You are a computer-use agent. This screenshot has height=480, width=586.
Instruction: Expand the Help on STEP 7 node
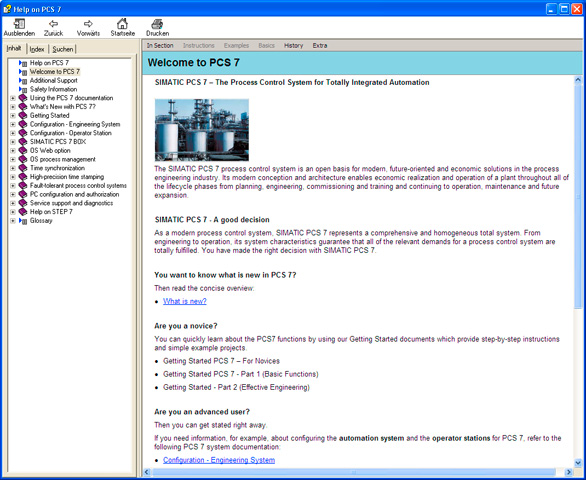13,212
